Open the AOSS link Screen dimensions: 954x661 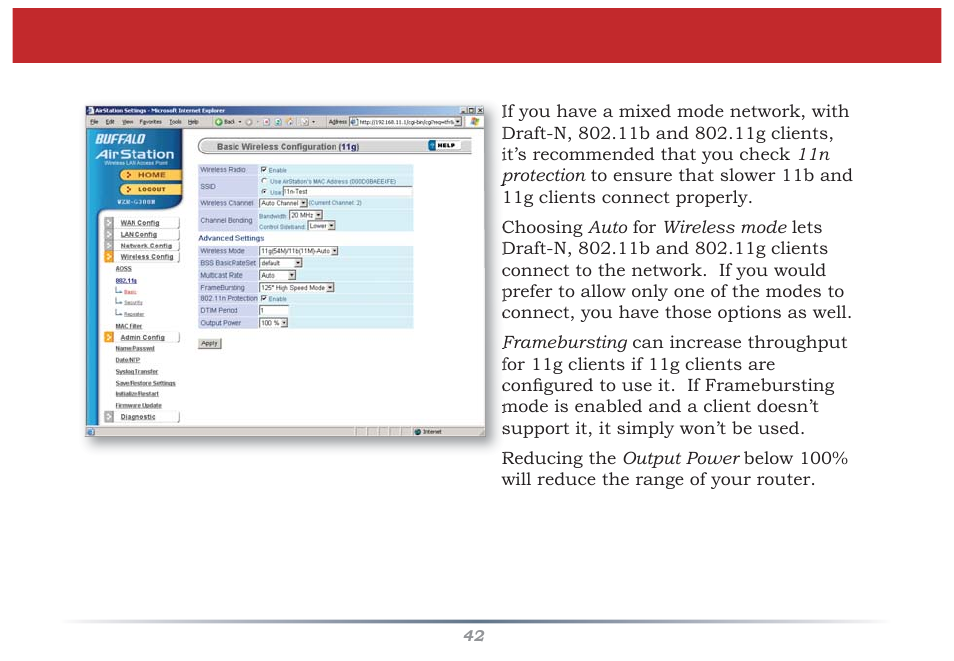point(124,268)
